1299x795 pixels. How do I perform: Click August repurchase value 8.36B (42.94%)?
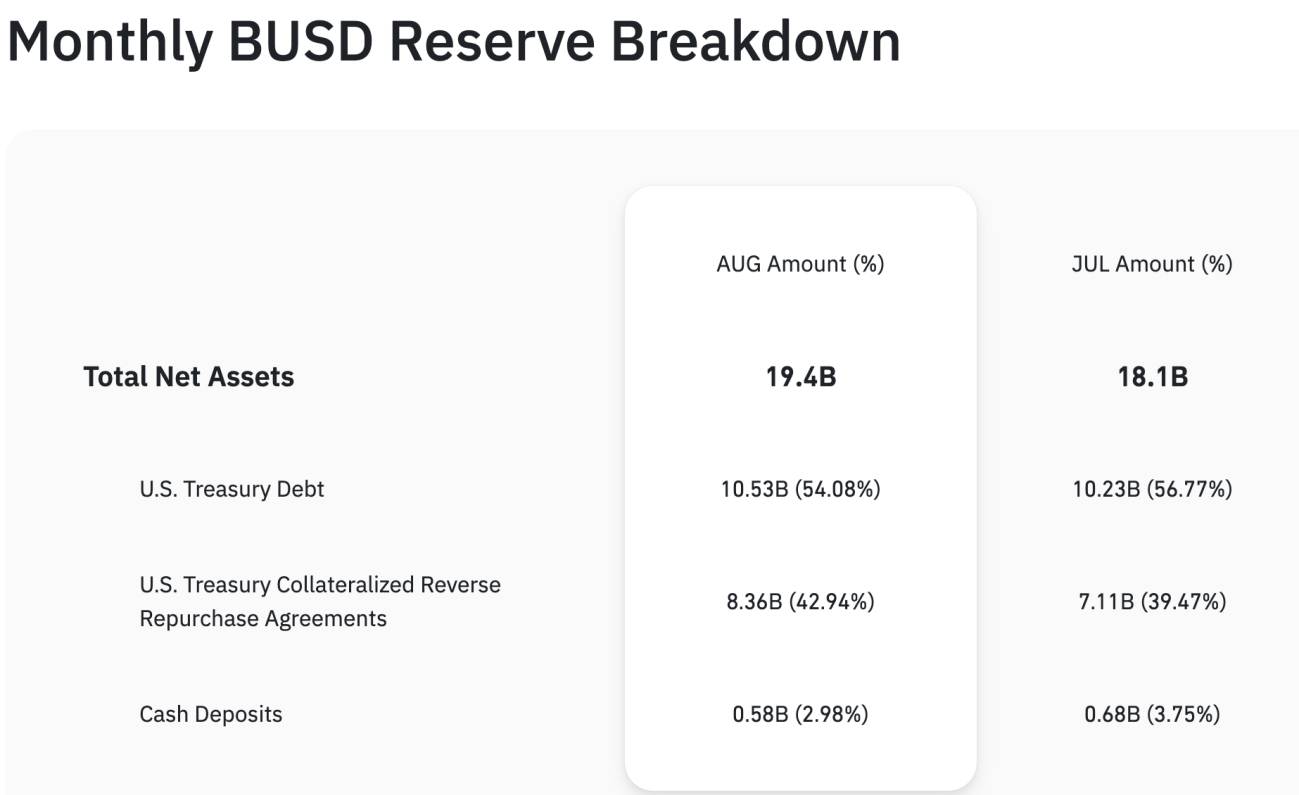[x=800, y=602]
